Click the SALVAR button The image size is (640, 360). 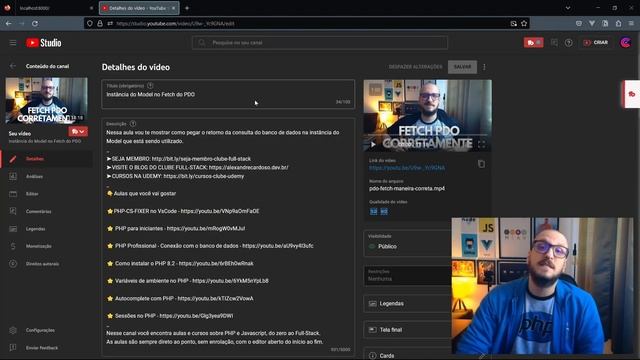(x=462, y=67)
